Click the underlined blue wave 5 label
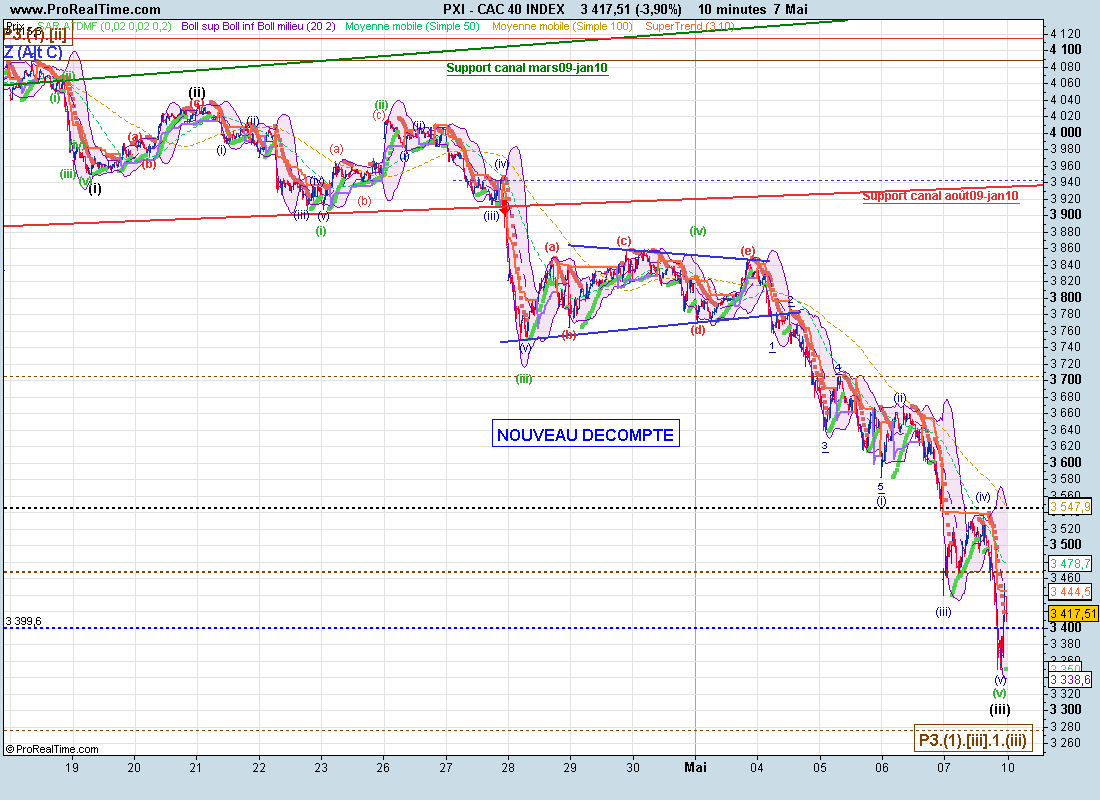Screen dimensions: 1100x800 [880, 486]
